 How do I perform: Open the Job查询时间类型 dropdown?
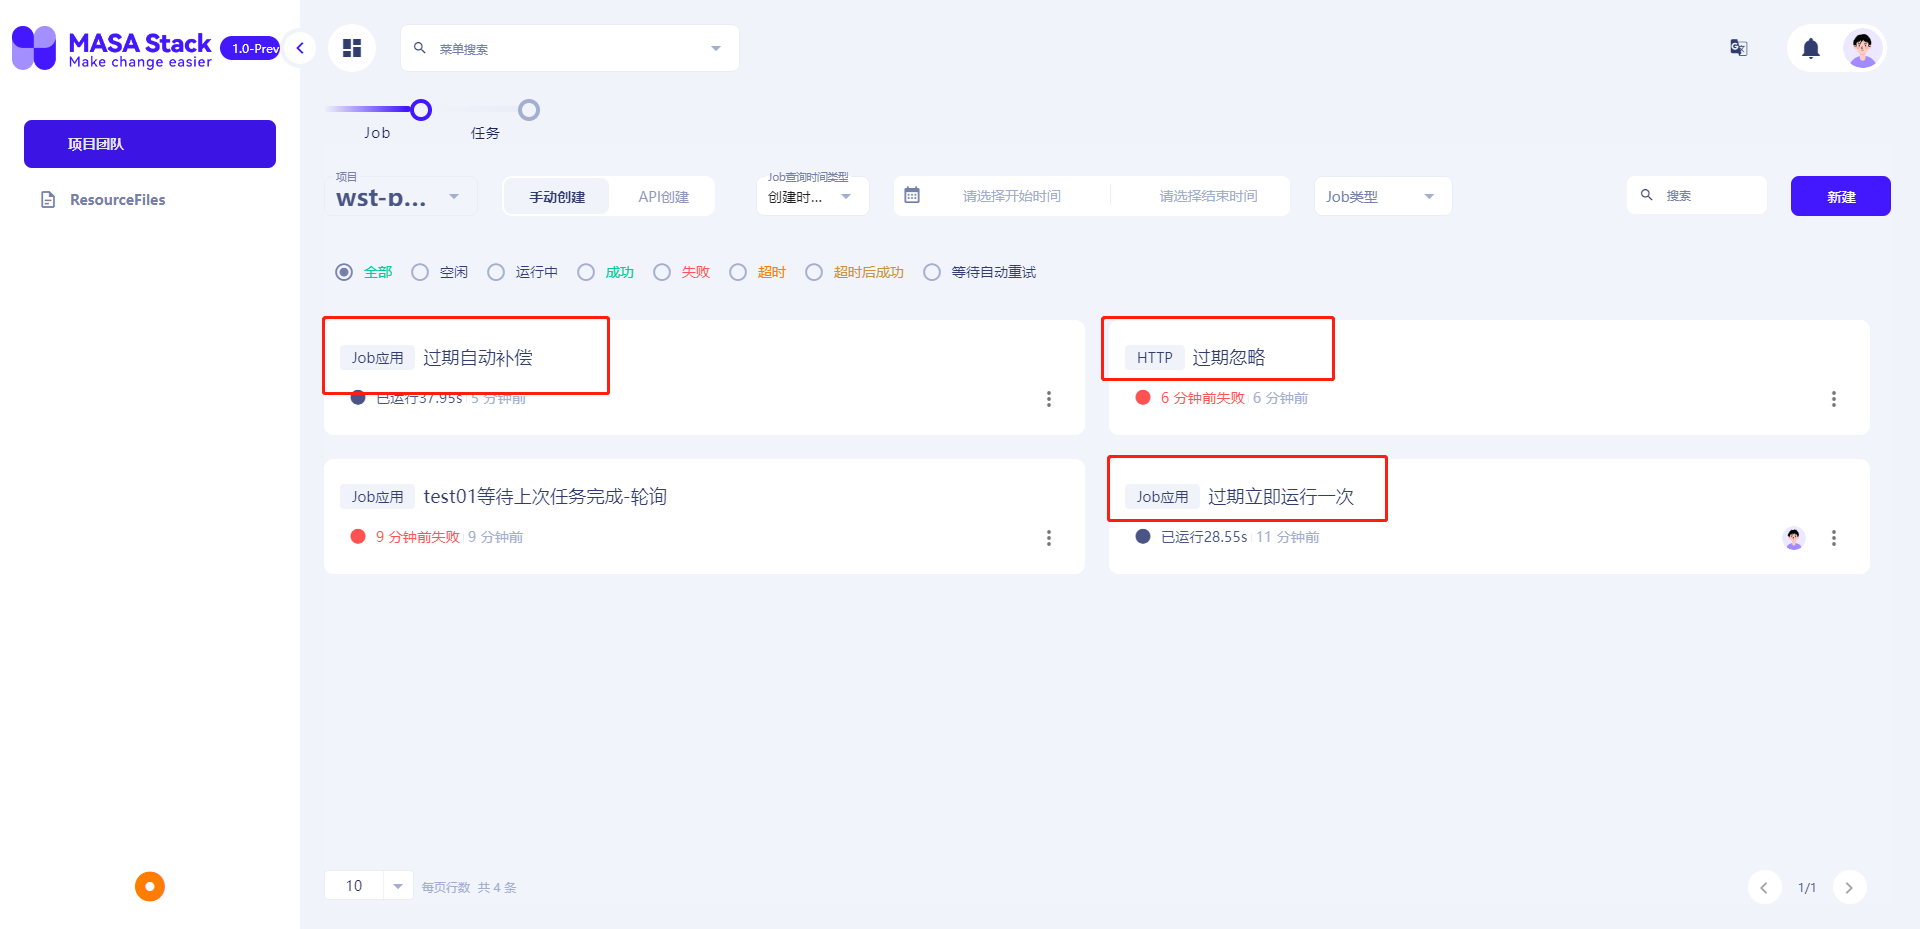[812, 196]
